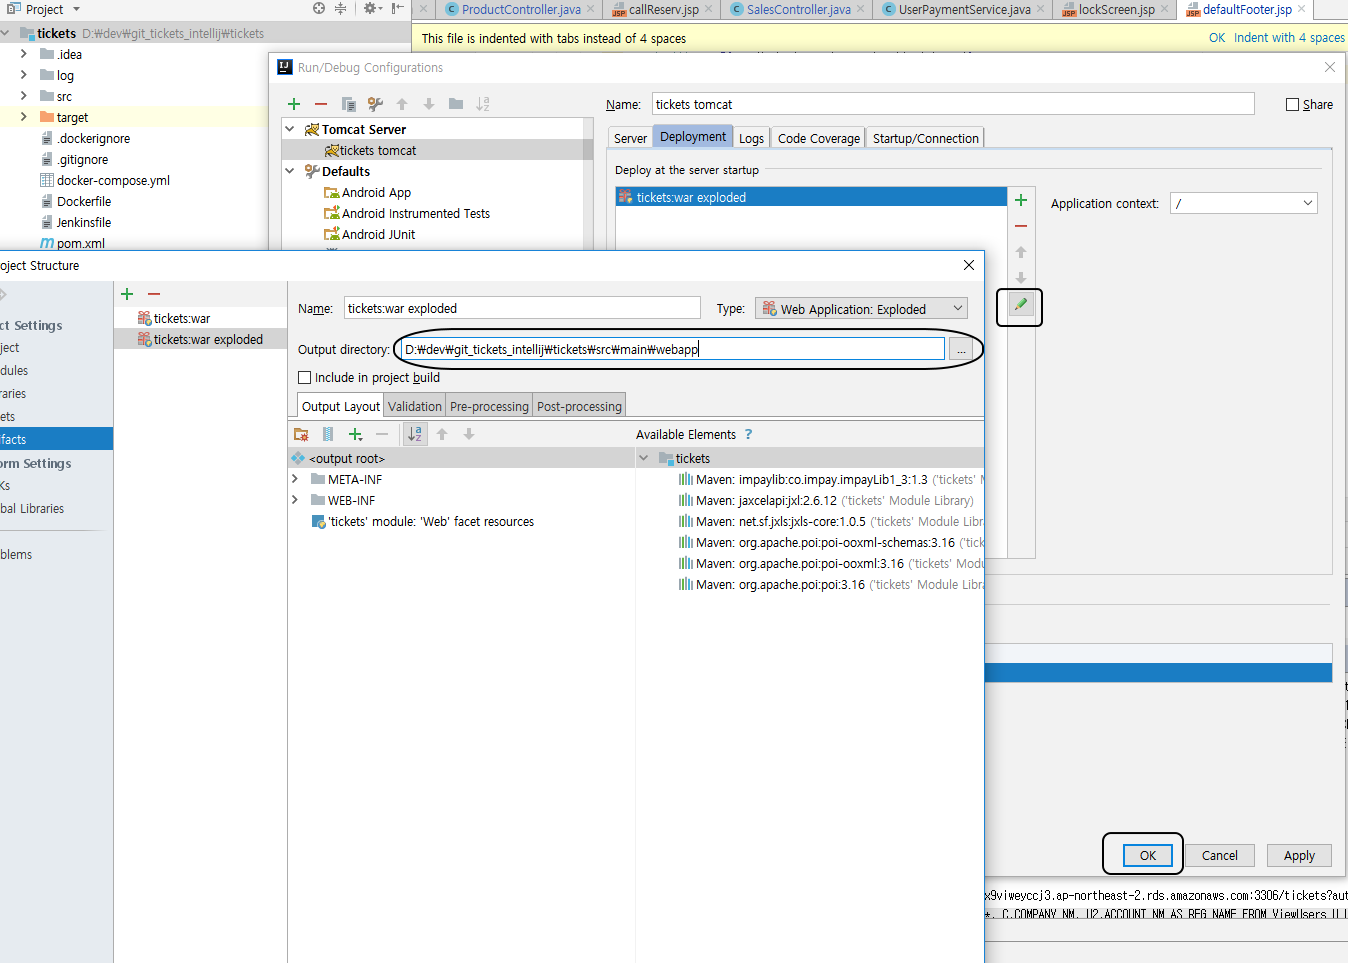Open the Post-processing tab
1348x963 pixels.
point(579,406)
